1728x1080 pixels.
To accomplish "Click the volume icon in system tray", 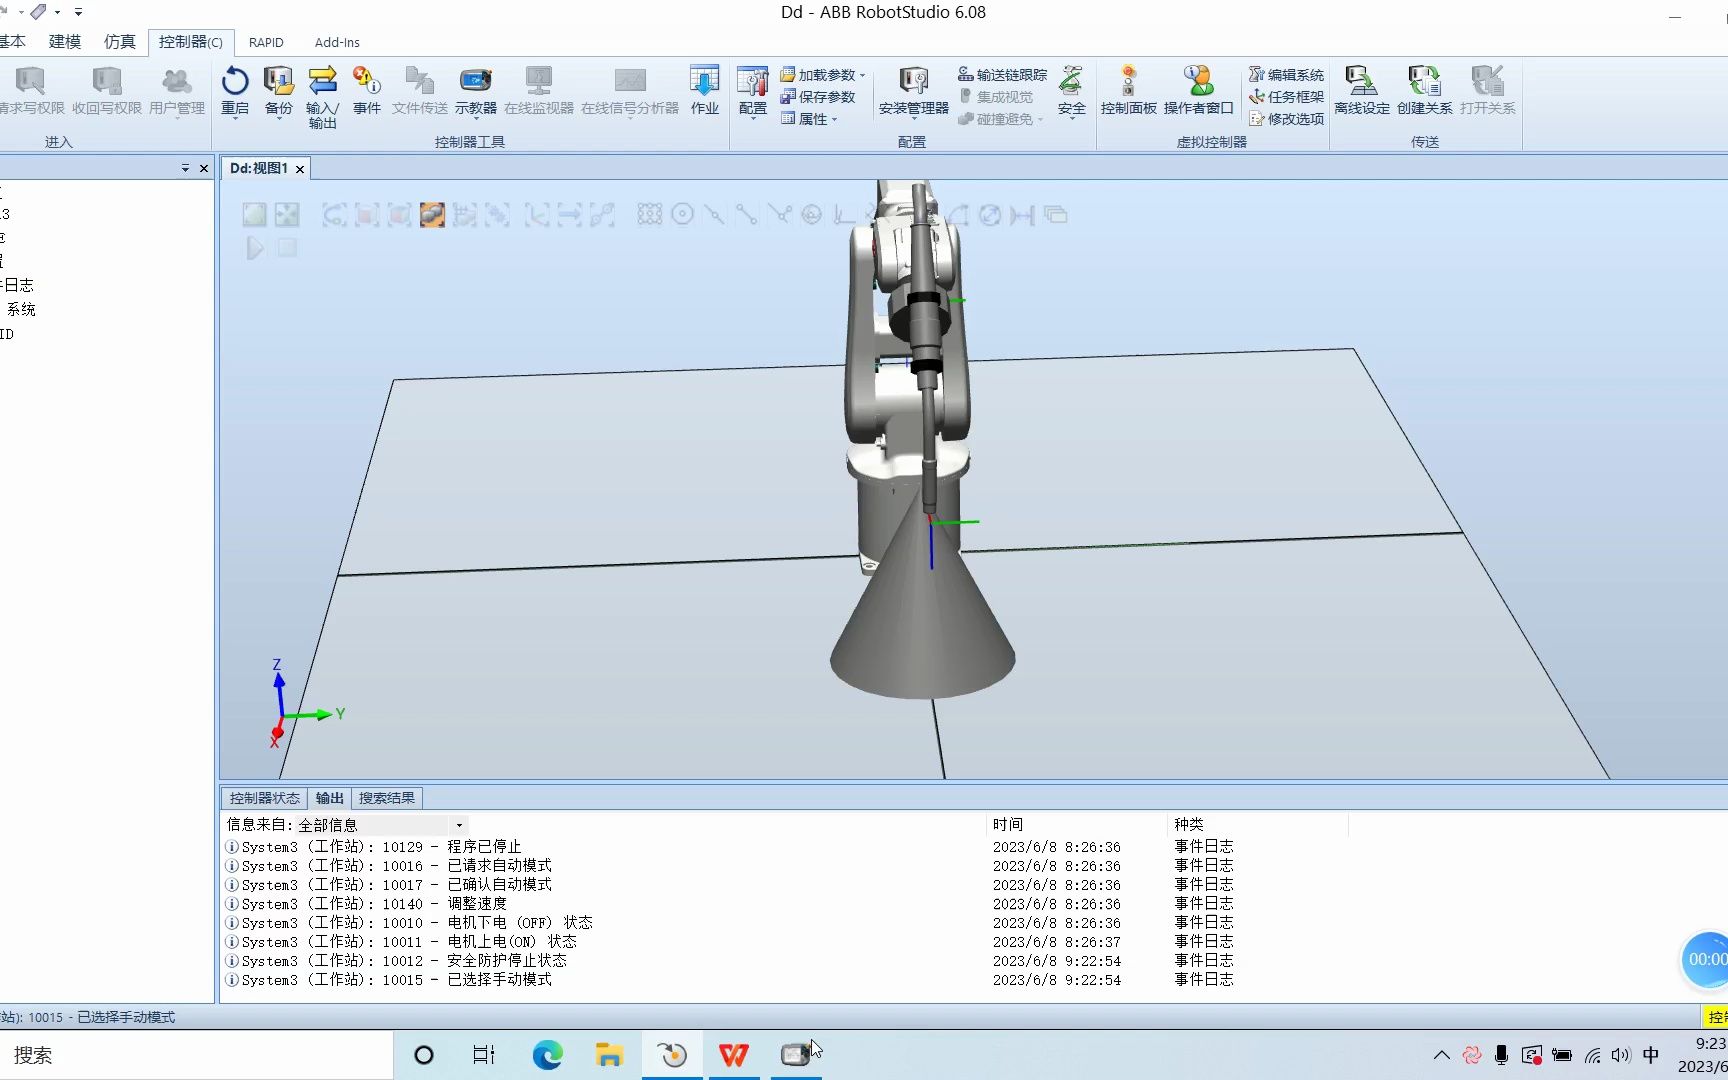I will tap(1620, 1055).
